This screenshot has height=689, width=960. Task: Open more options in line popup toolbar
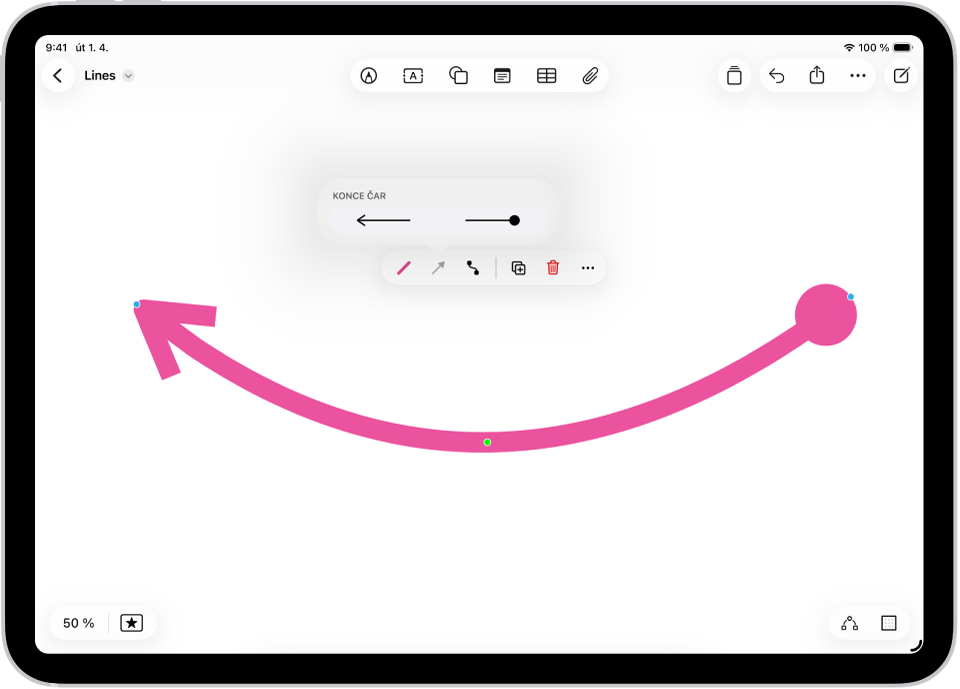tap(588, 268)
